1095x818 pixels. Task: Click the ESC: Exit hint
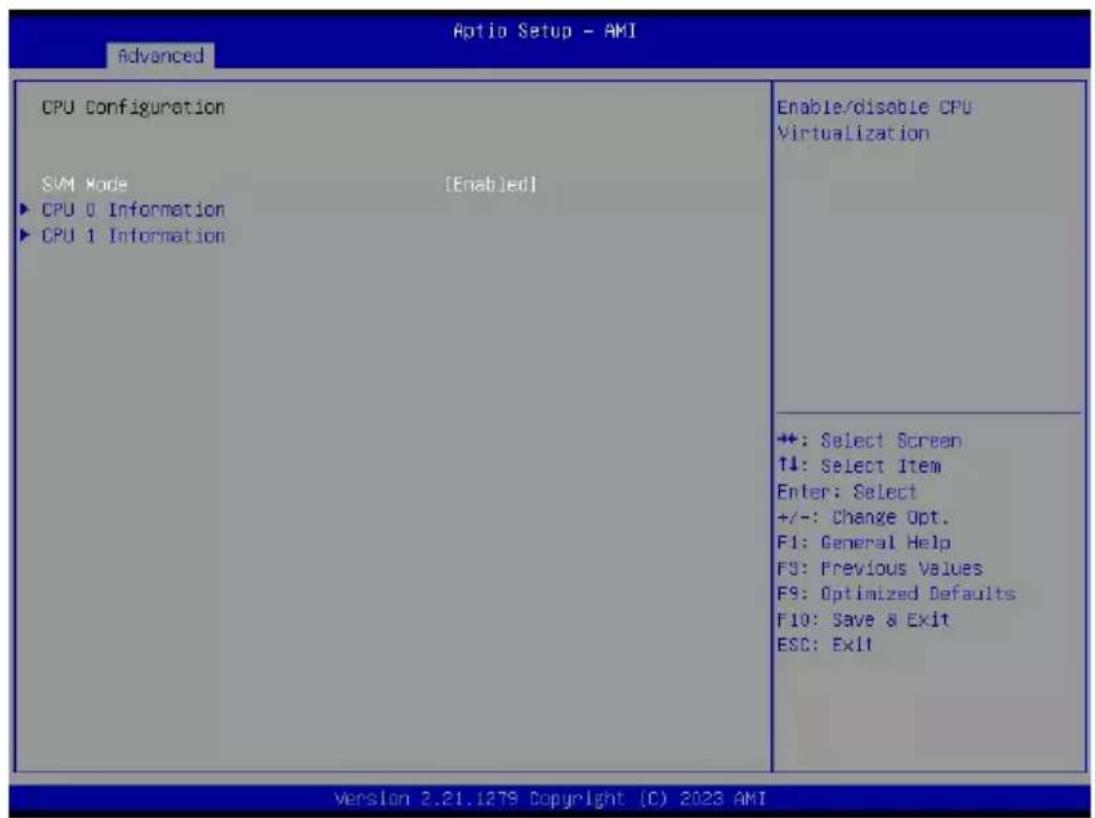[825, 645]
